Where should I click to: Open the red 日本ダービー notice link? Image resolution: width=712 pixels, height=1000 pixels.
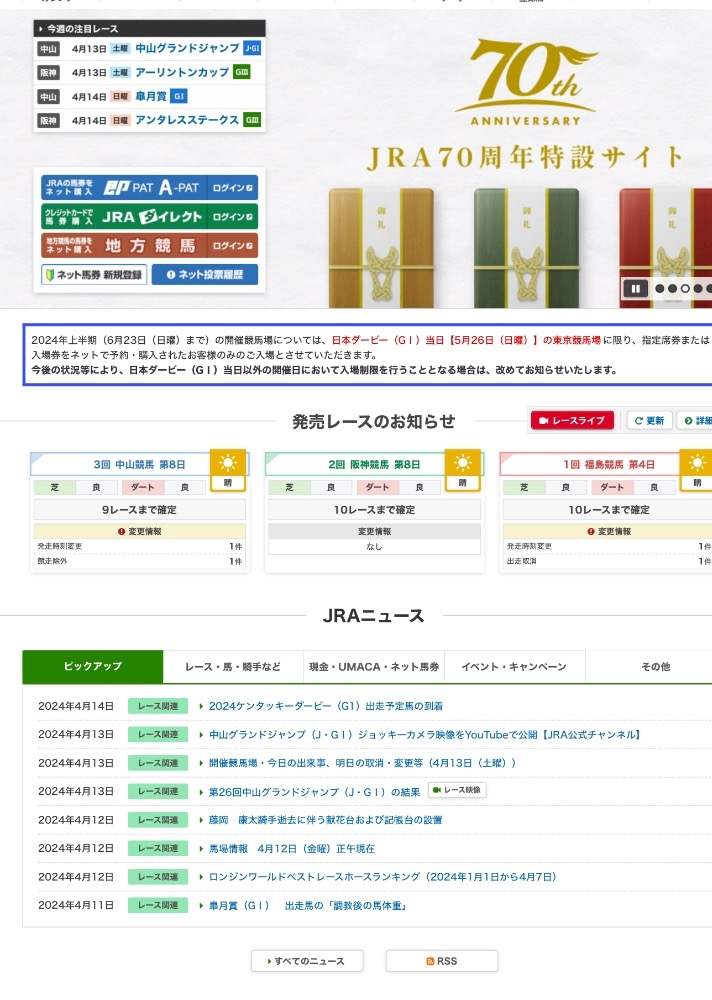pyautogui.click(x=466, y=340)
